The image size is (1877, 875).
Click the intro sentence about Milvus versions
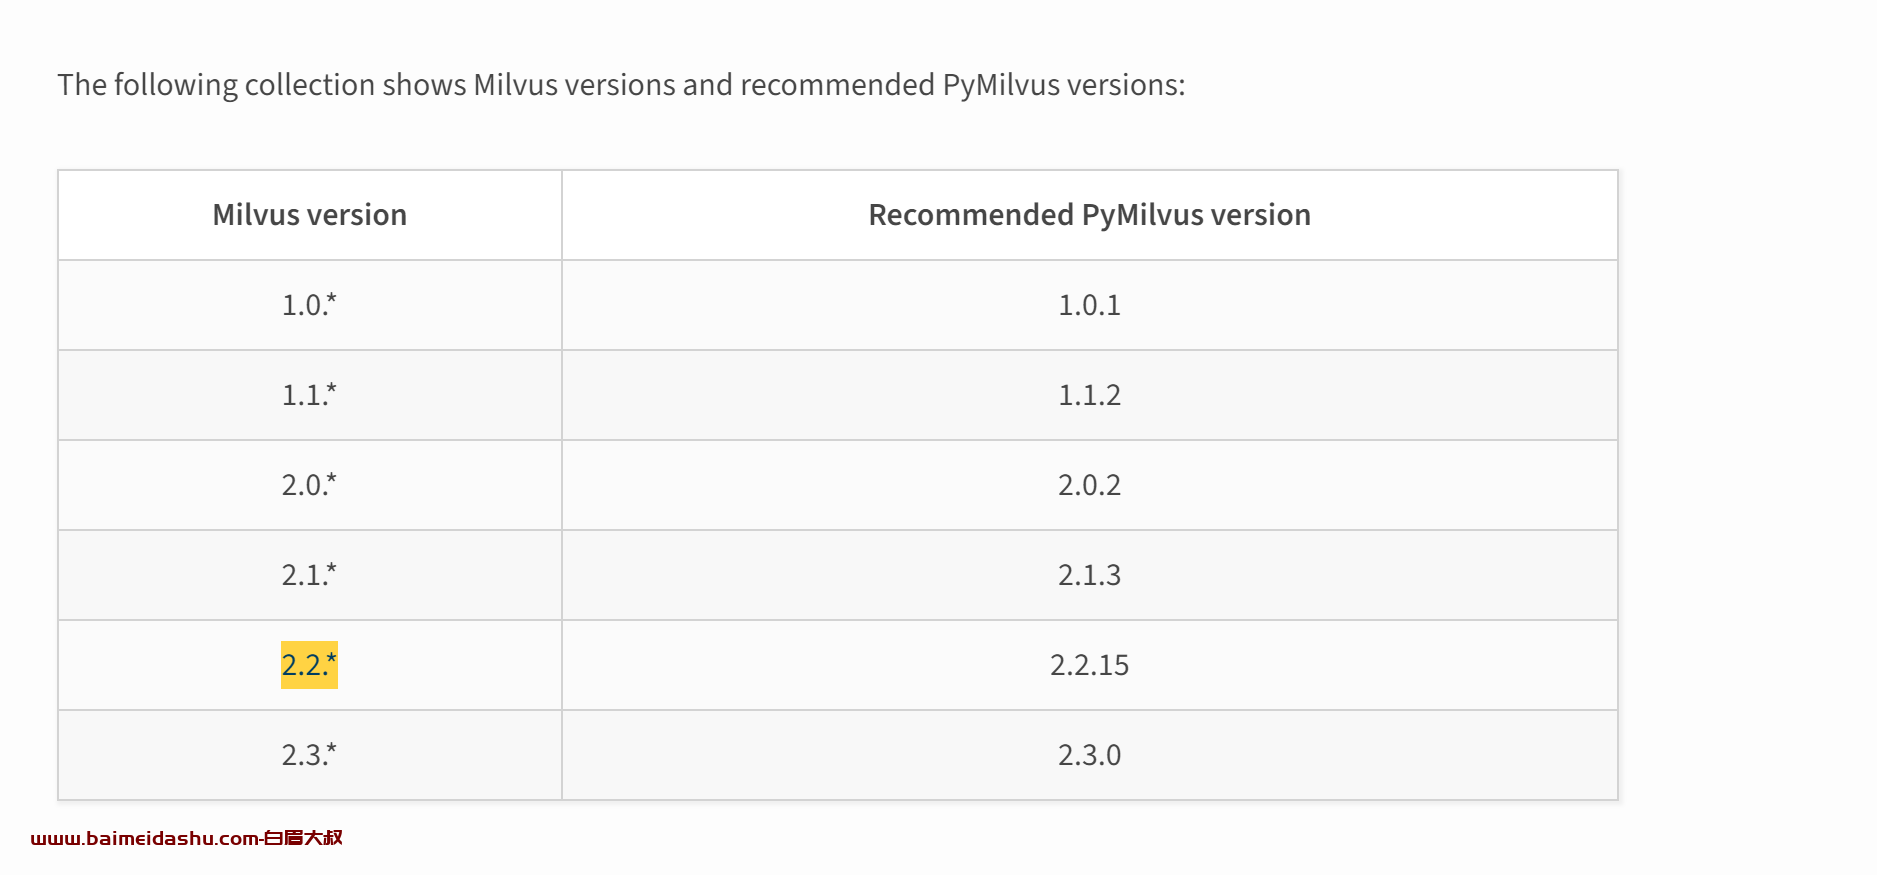click(x=621, y=85)
